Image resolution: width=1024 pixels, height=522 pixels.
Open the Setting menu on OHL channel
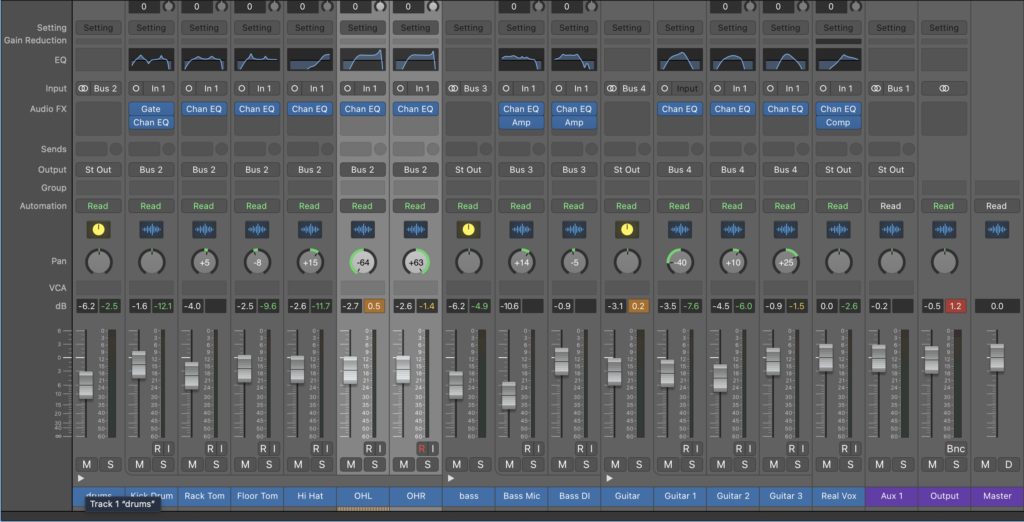(362, 28)
